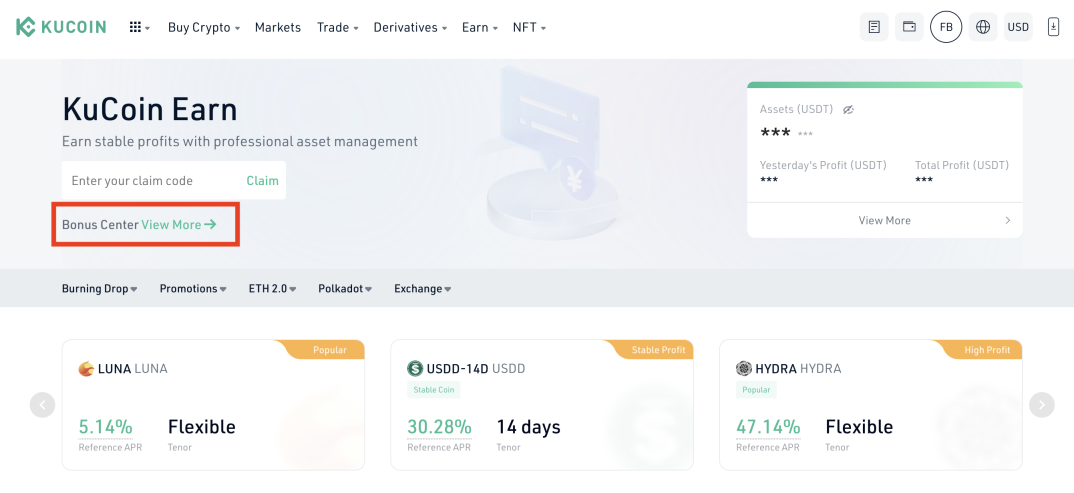Click View More in the assets card

pyautogui.click(x=884, y=220)
